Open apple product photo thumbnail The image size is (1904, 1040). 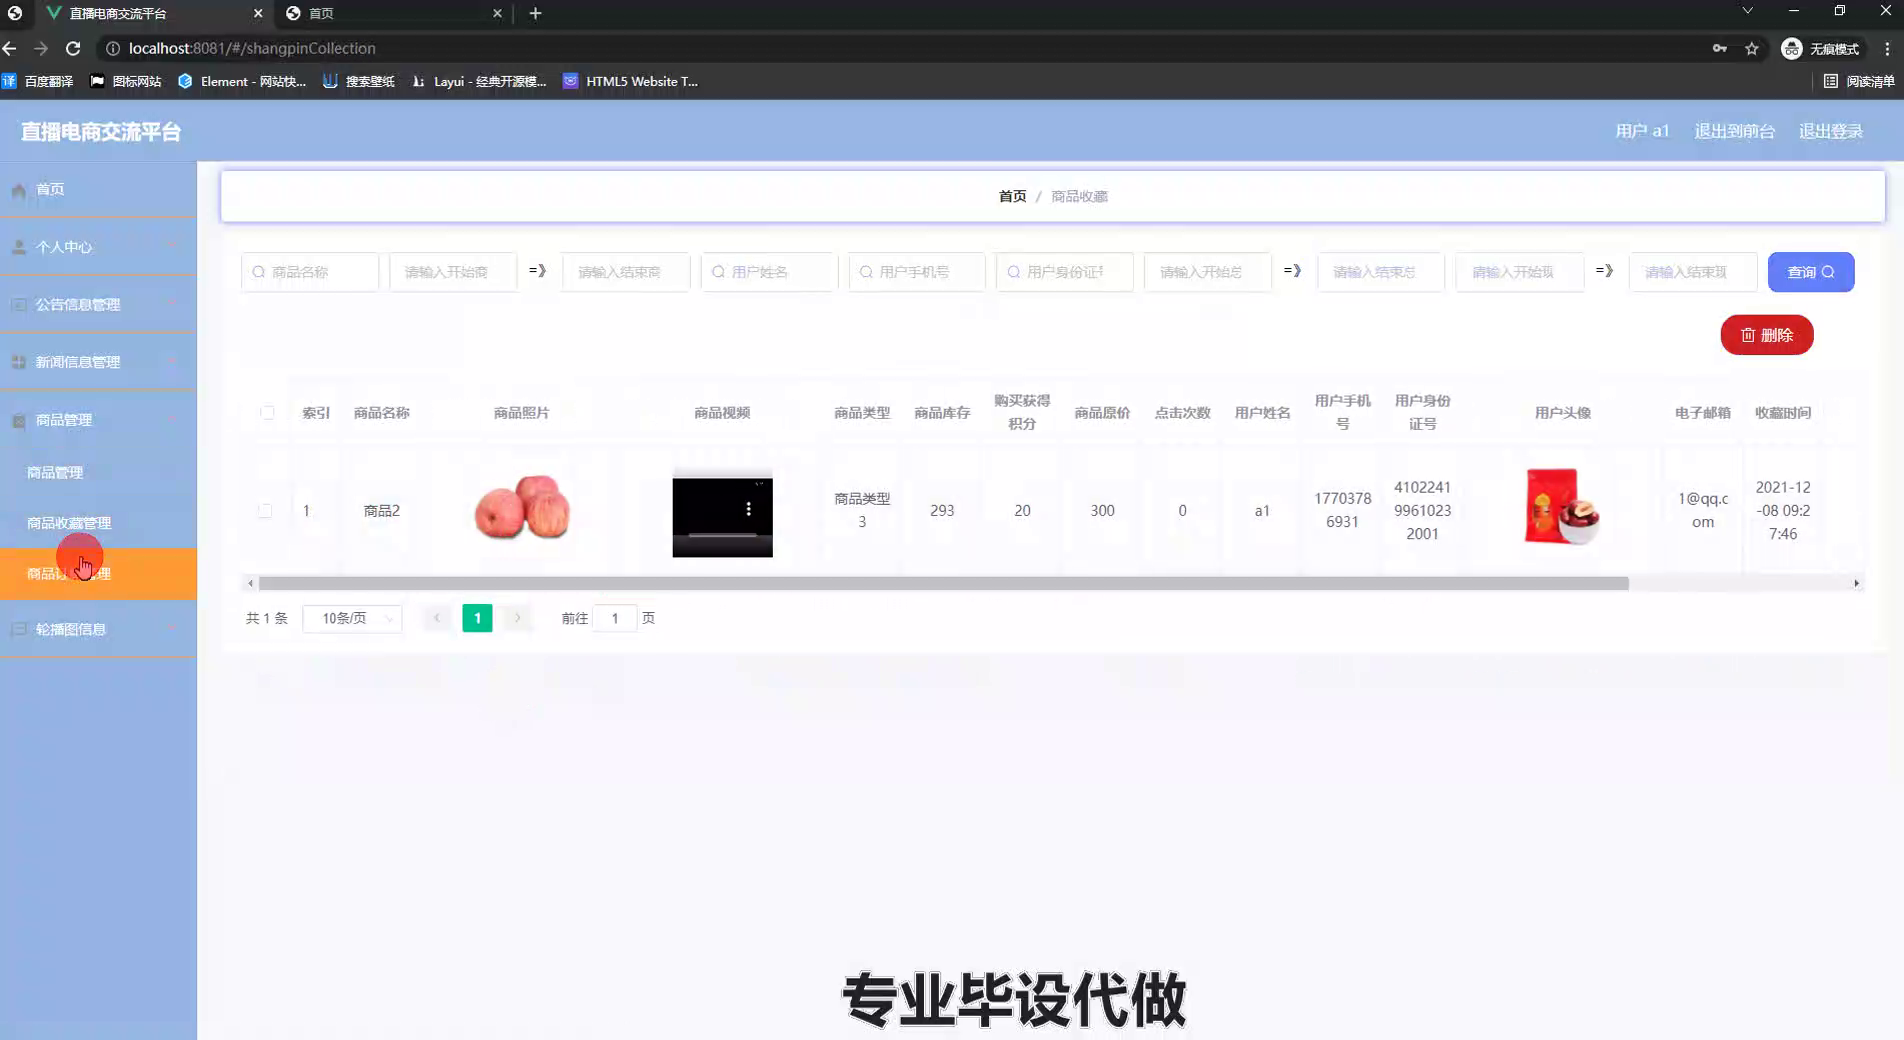522,508
